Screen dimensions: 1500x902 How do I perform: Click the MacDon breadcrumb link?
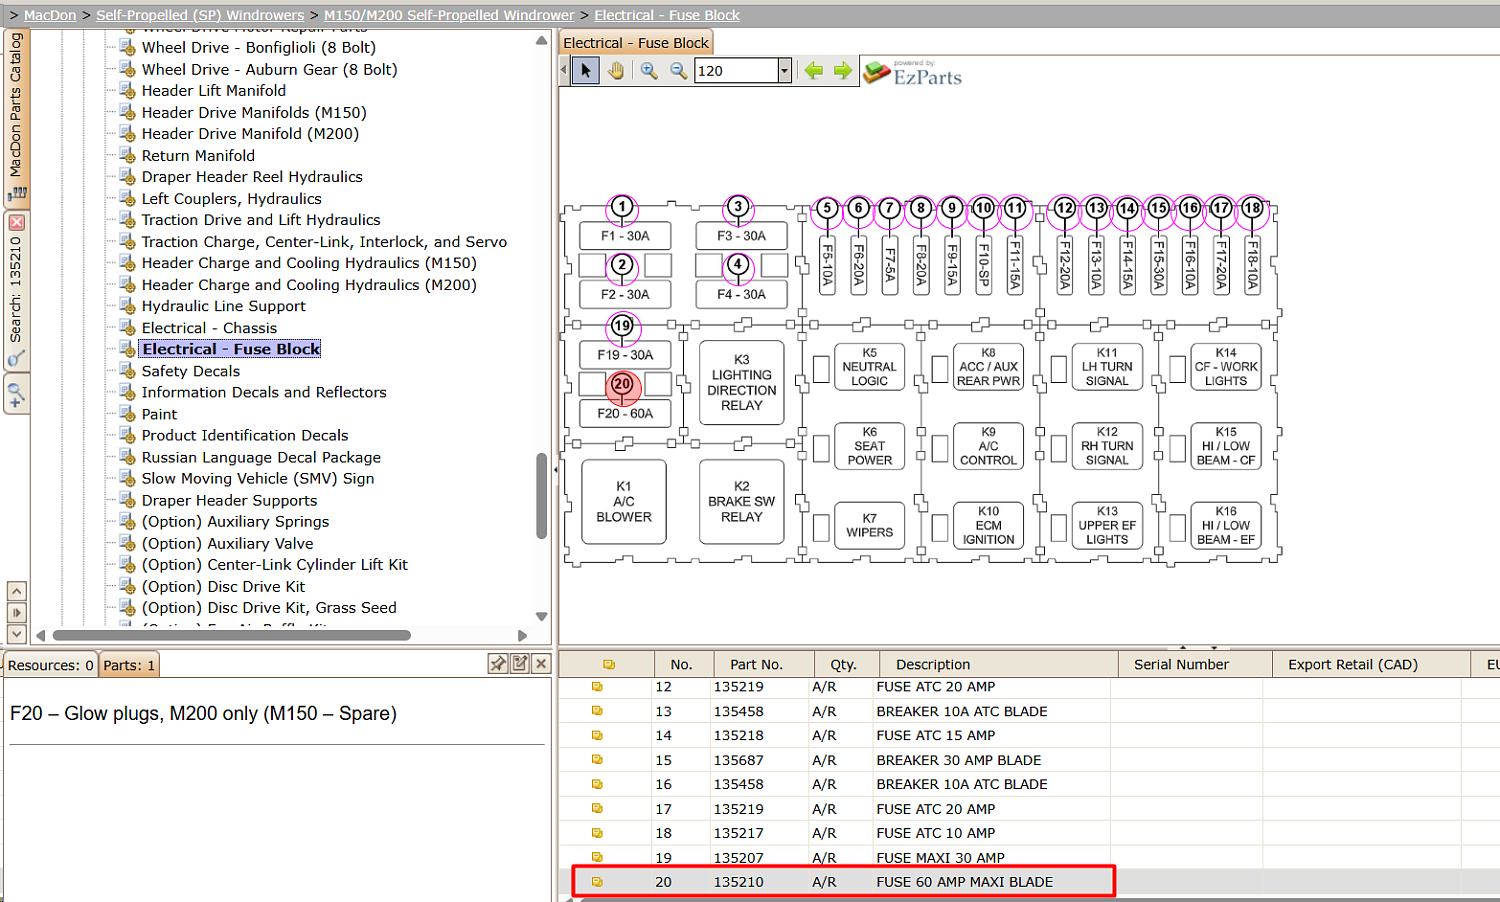(x=50, y=15)
